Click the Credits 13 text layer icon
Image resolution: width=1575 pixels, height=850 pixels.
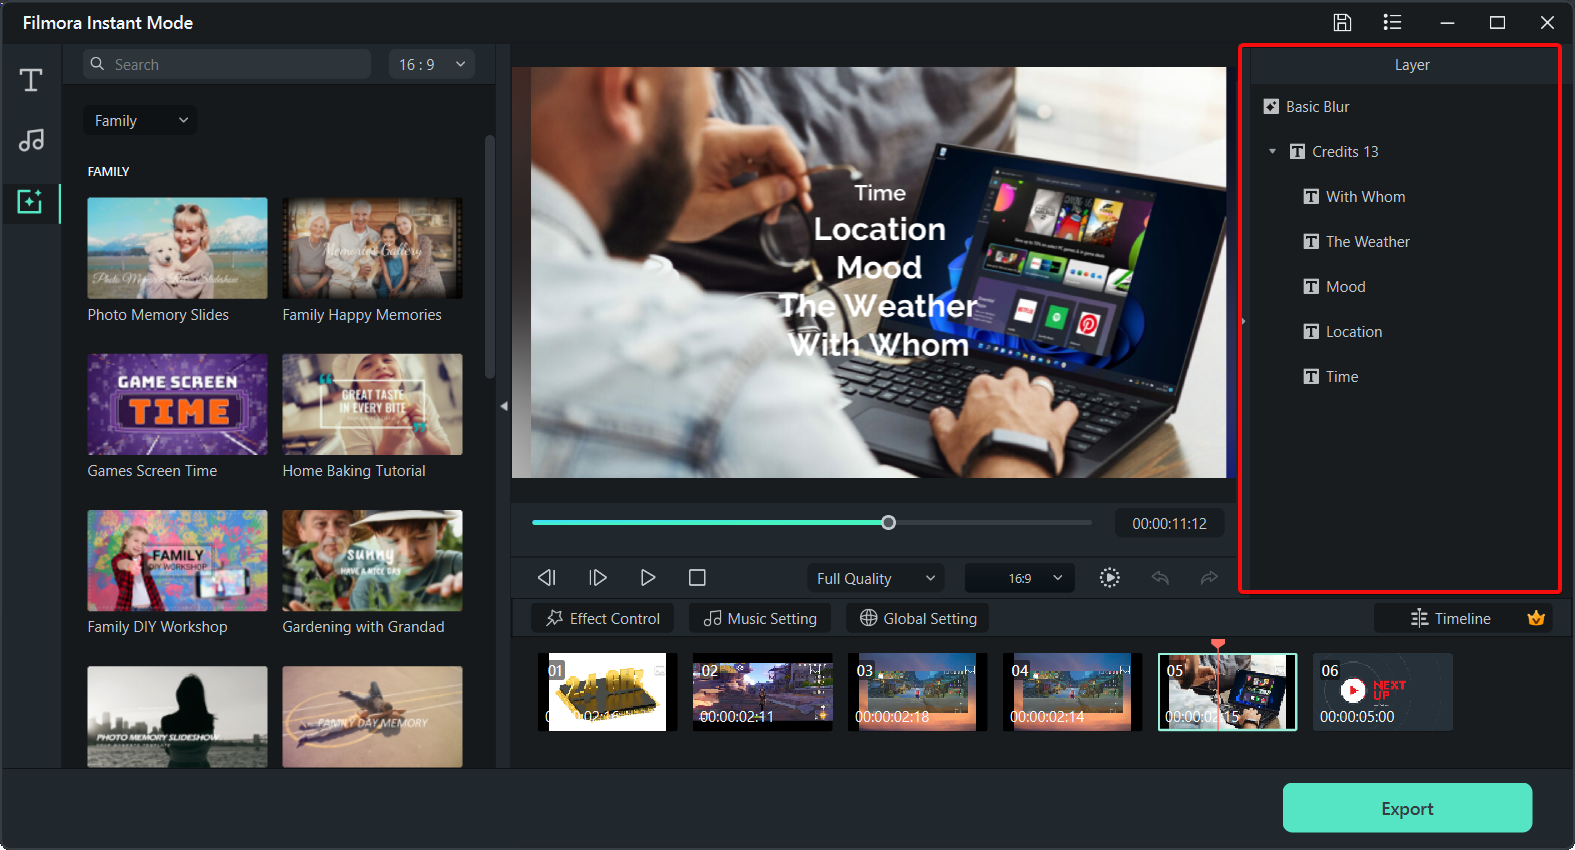tap(1297, 151)
